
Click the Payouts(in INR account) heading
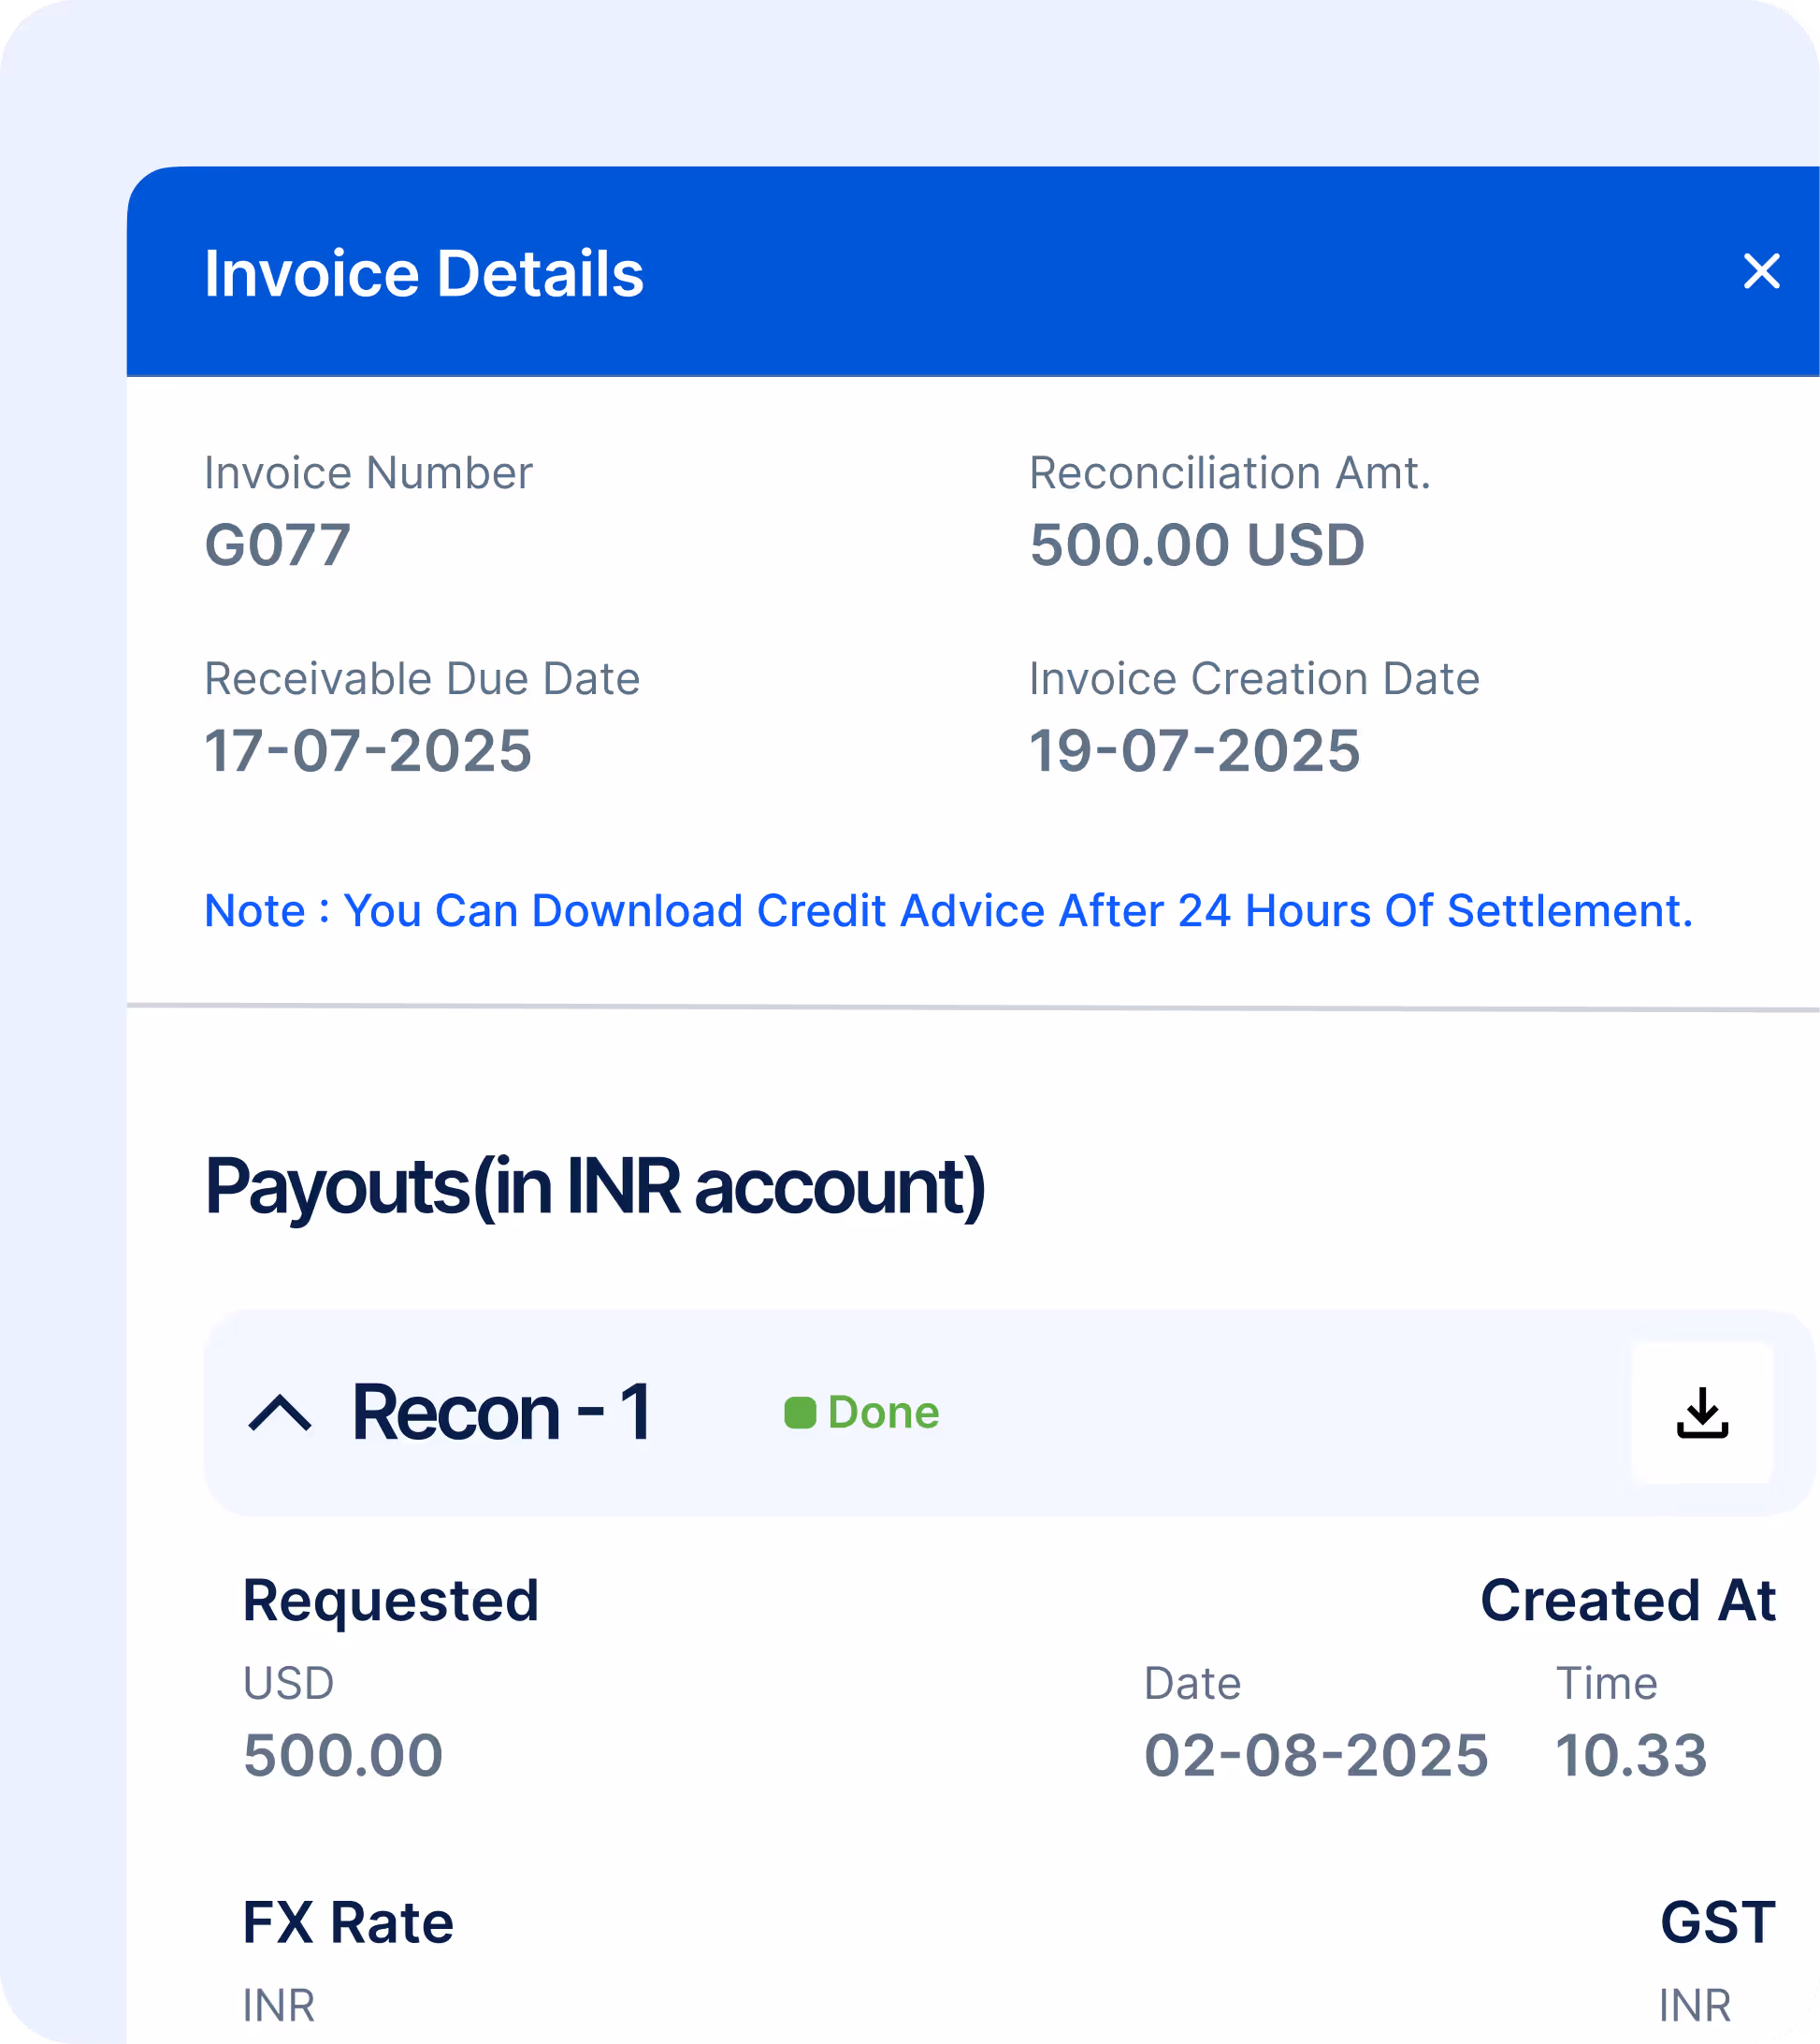point(595,1187)
